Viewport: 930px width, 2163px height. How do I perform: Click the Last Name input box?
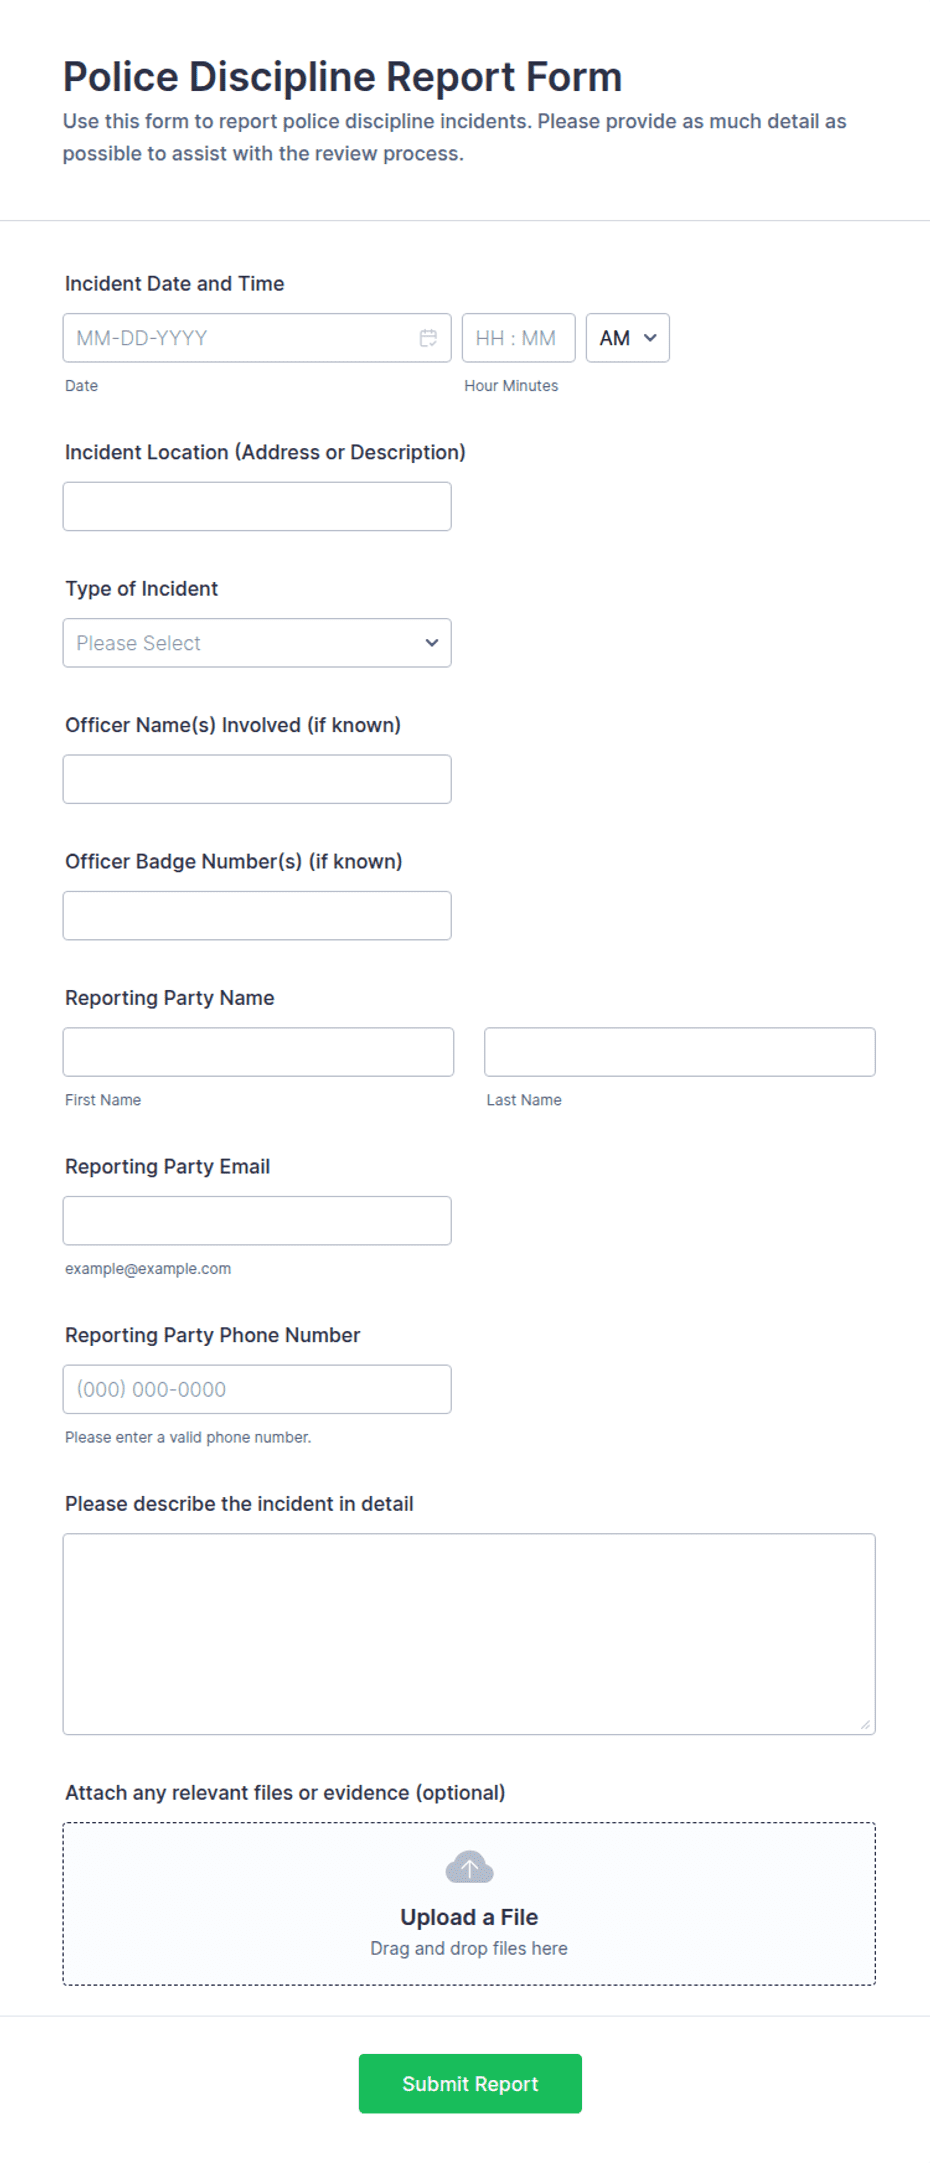(680, 1052)
